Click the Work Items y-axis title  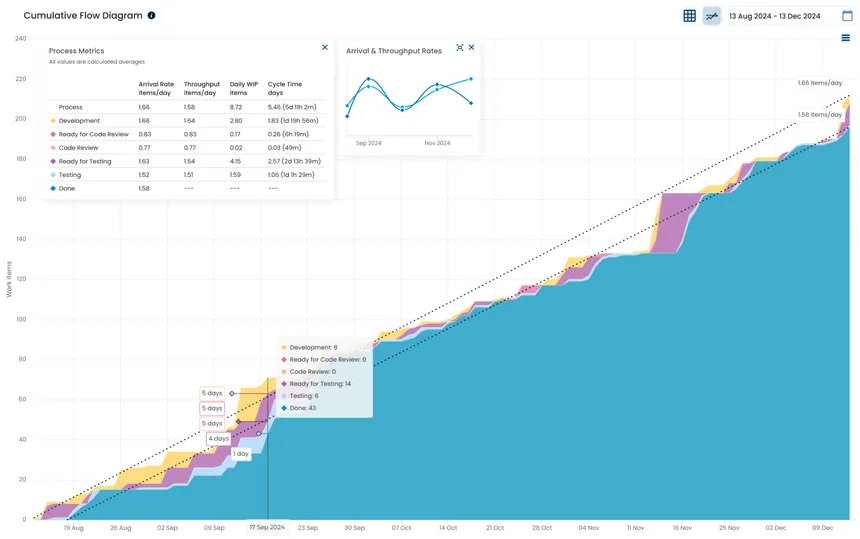click(9, 280)
